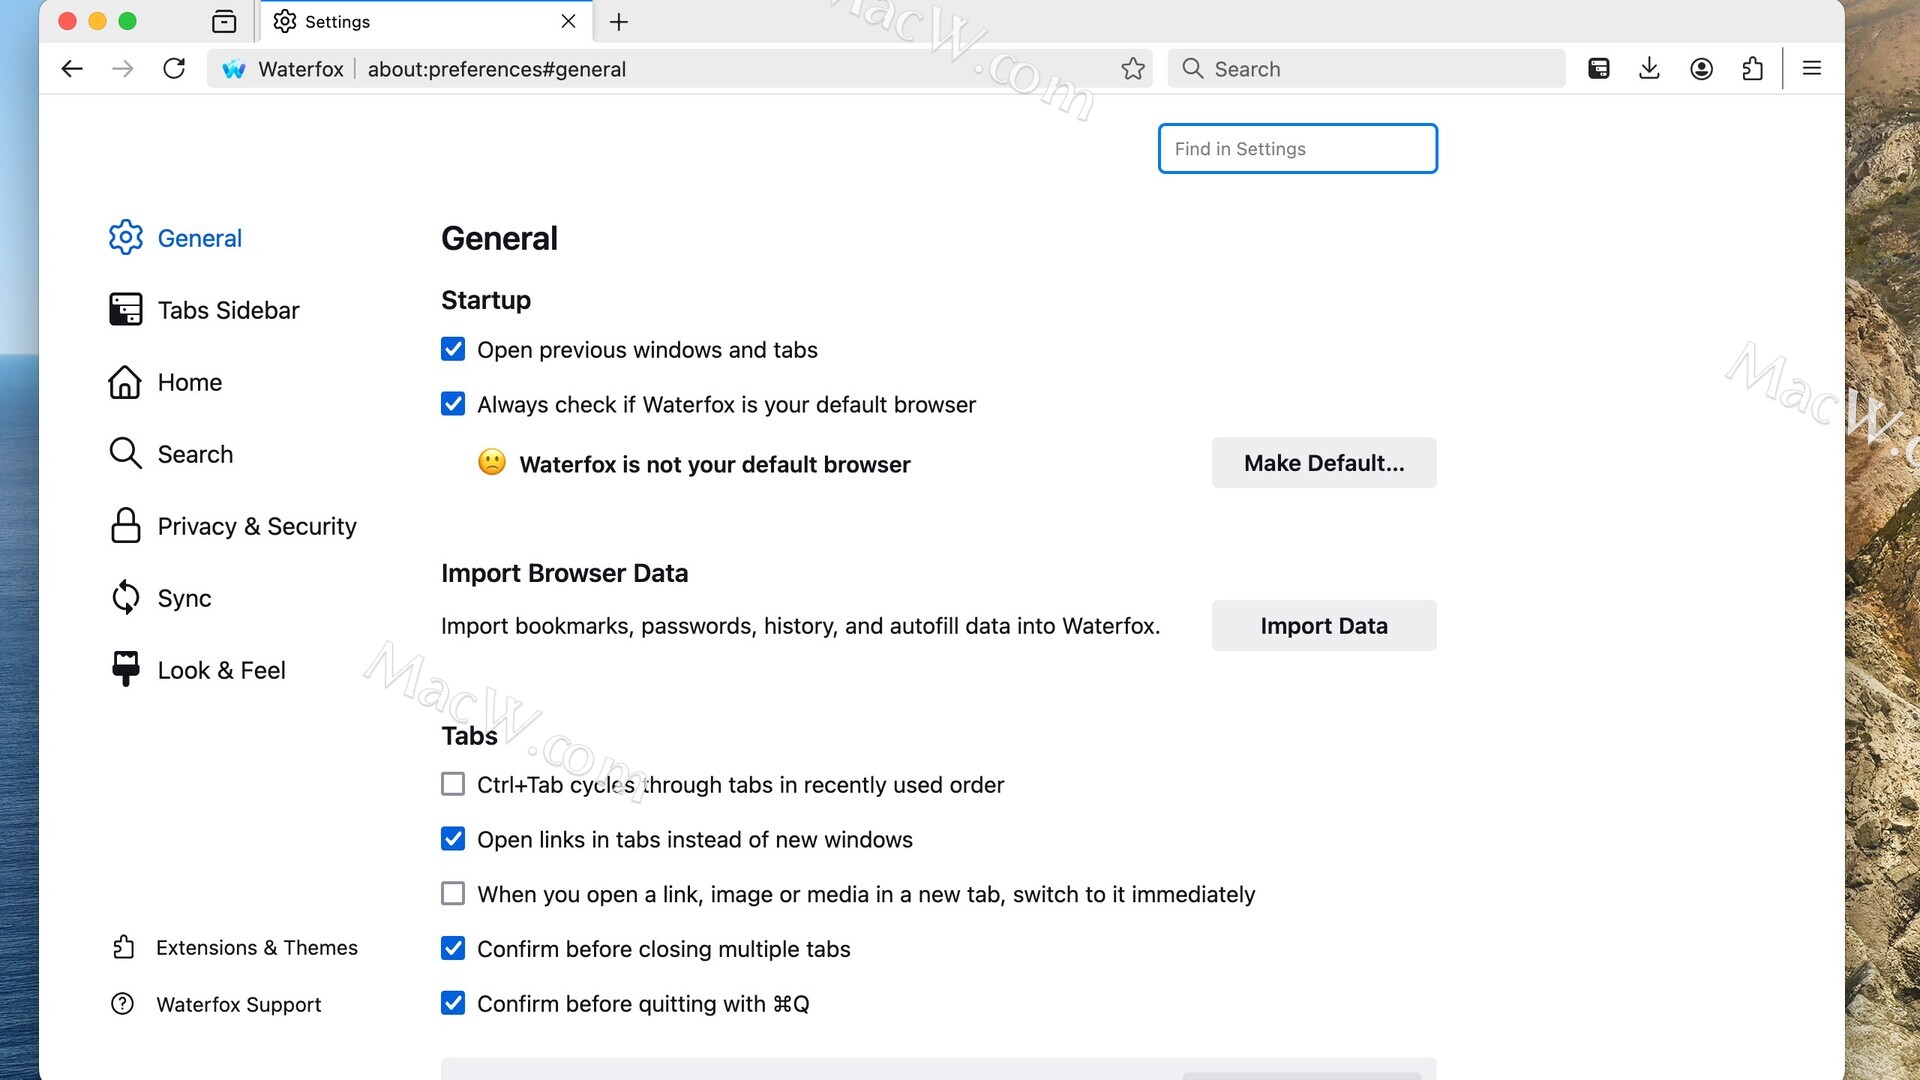Click the Privacy & Security lock icon
This screenshot has height=1080, width=1920.
click(126, 526)
